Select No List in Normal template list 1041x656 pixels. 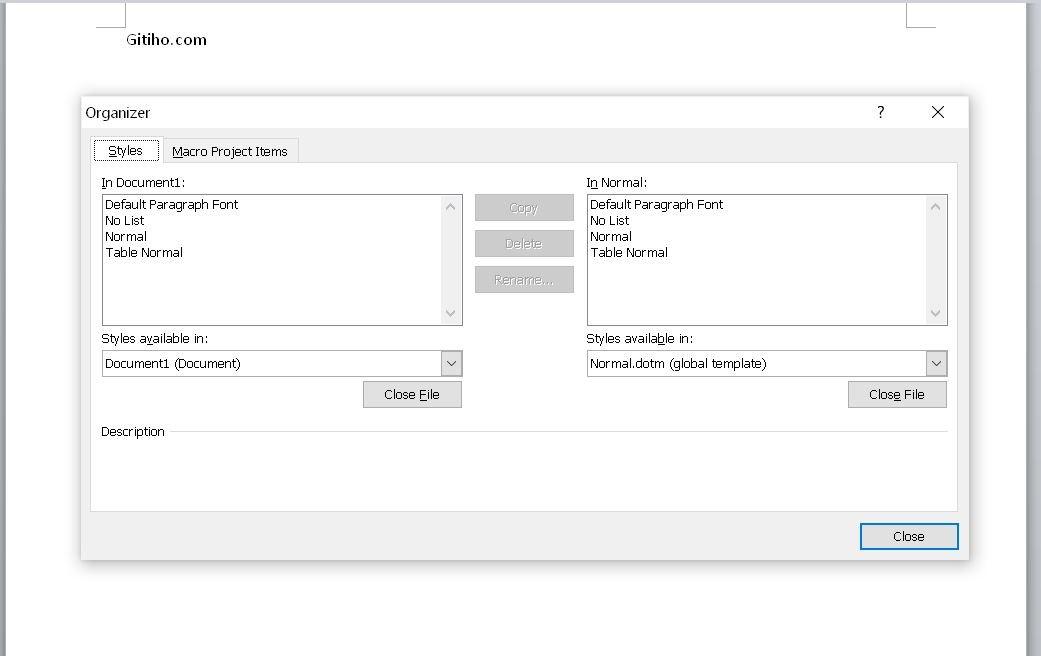(610, 220)
